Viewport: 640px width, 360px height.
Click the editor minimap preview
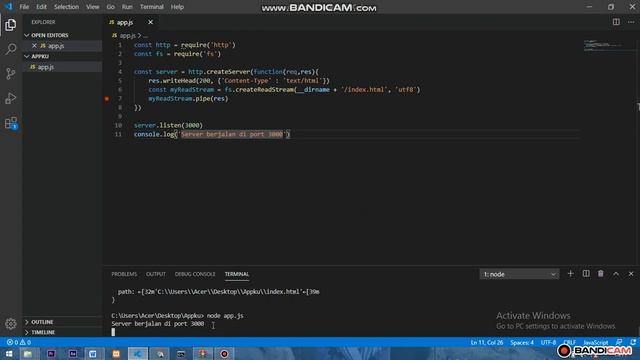603,45
